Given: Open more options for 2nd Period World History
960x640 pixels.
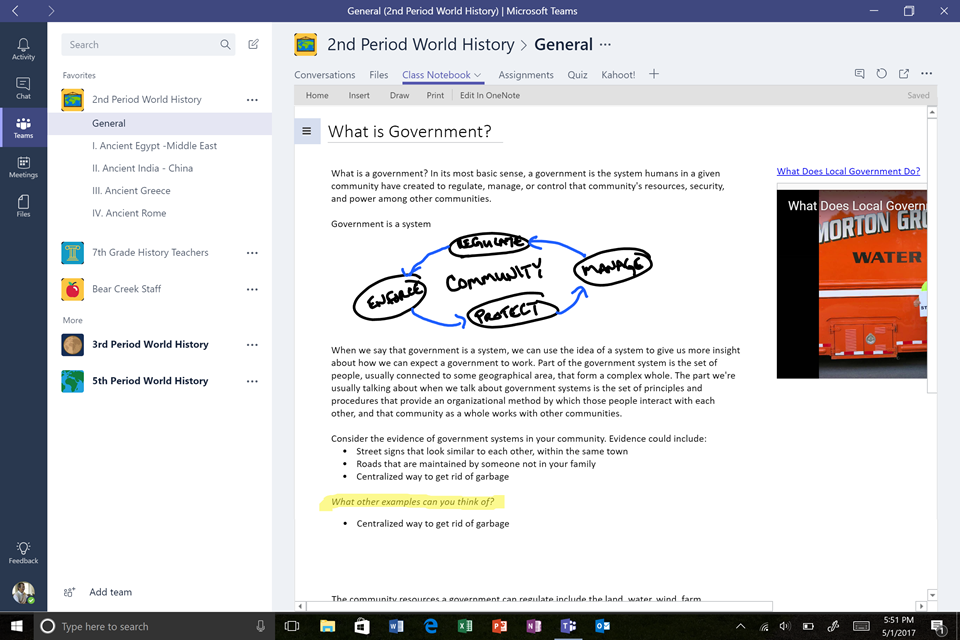Looking at the screenshot, I should (252, 100).
